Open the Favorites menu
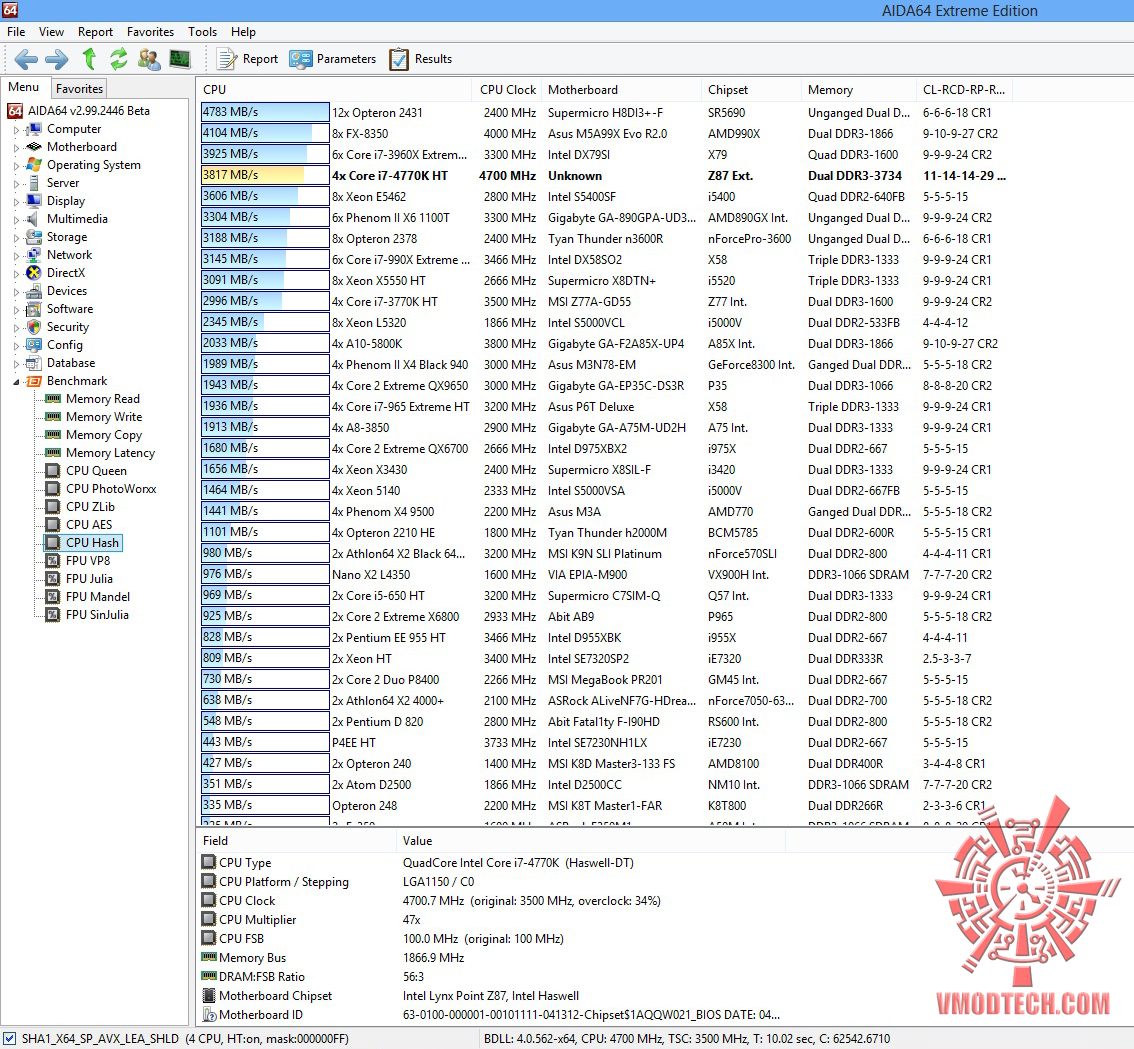Viewport: 1134px width, 1049px height. click(150, 32)
